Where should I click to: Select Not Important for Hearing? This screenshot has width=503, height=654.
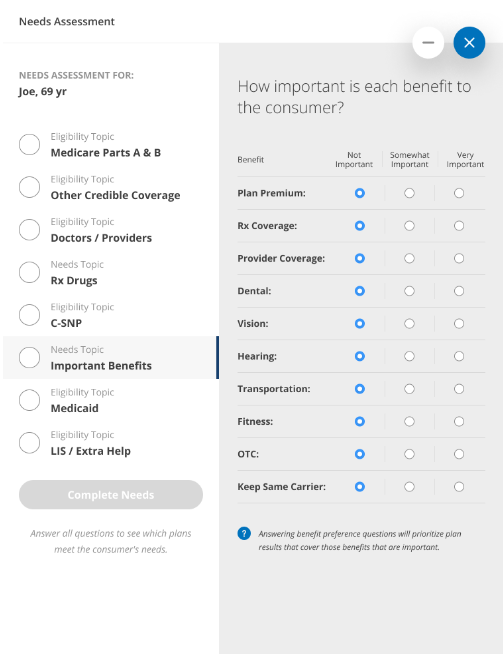coord(360,356)
